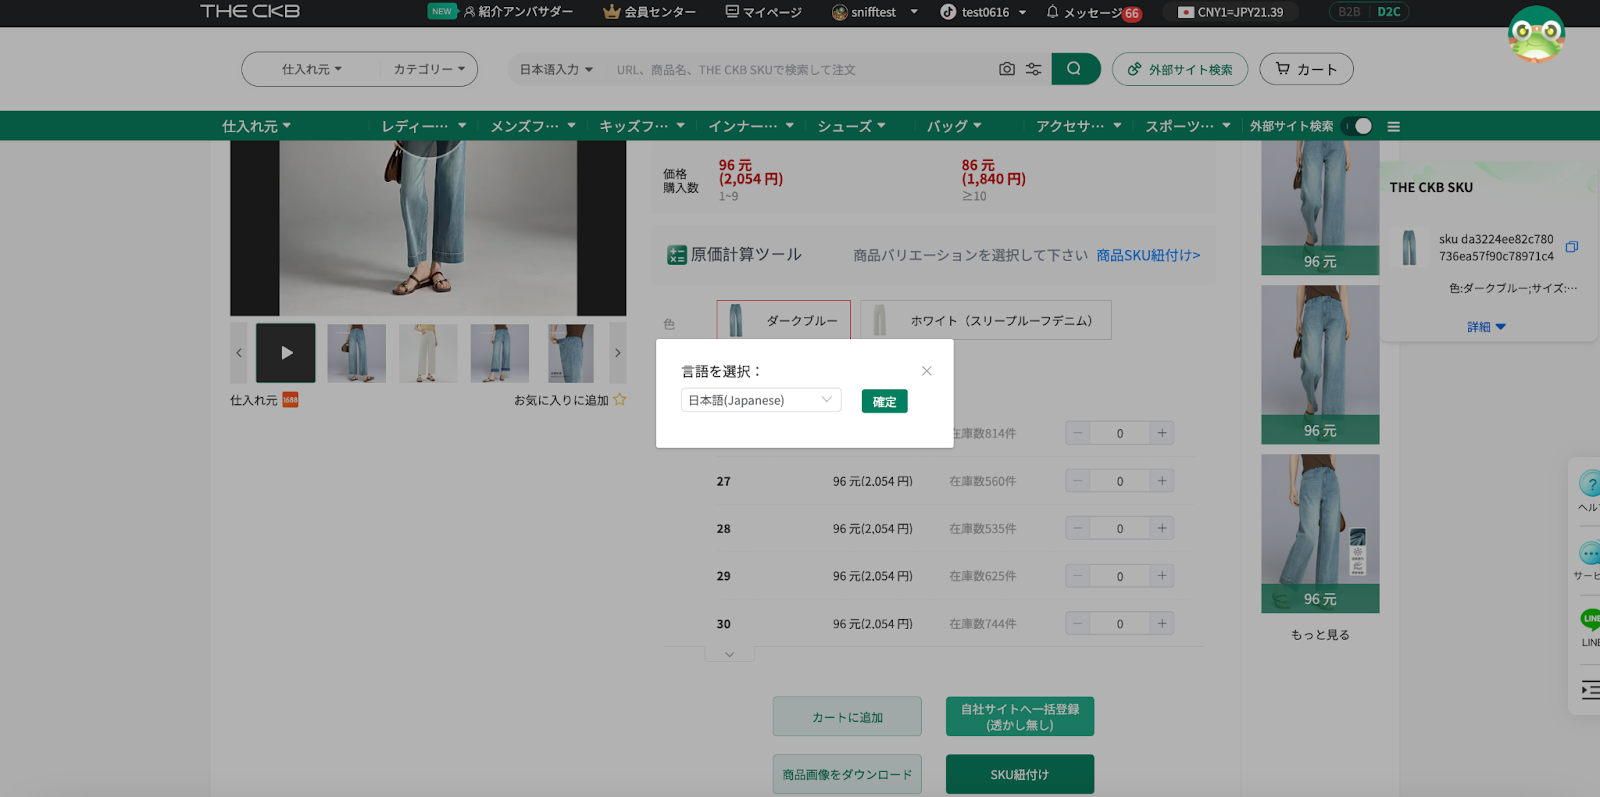1600x797 pixels.
Task: Expand the size list chevron
Action: coord(730,654)
